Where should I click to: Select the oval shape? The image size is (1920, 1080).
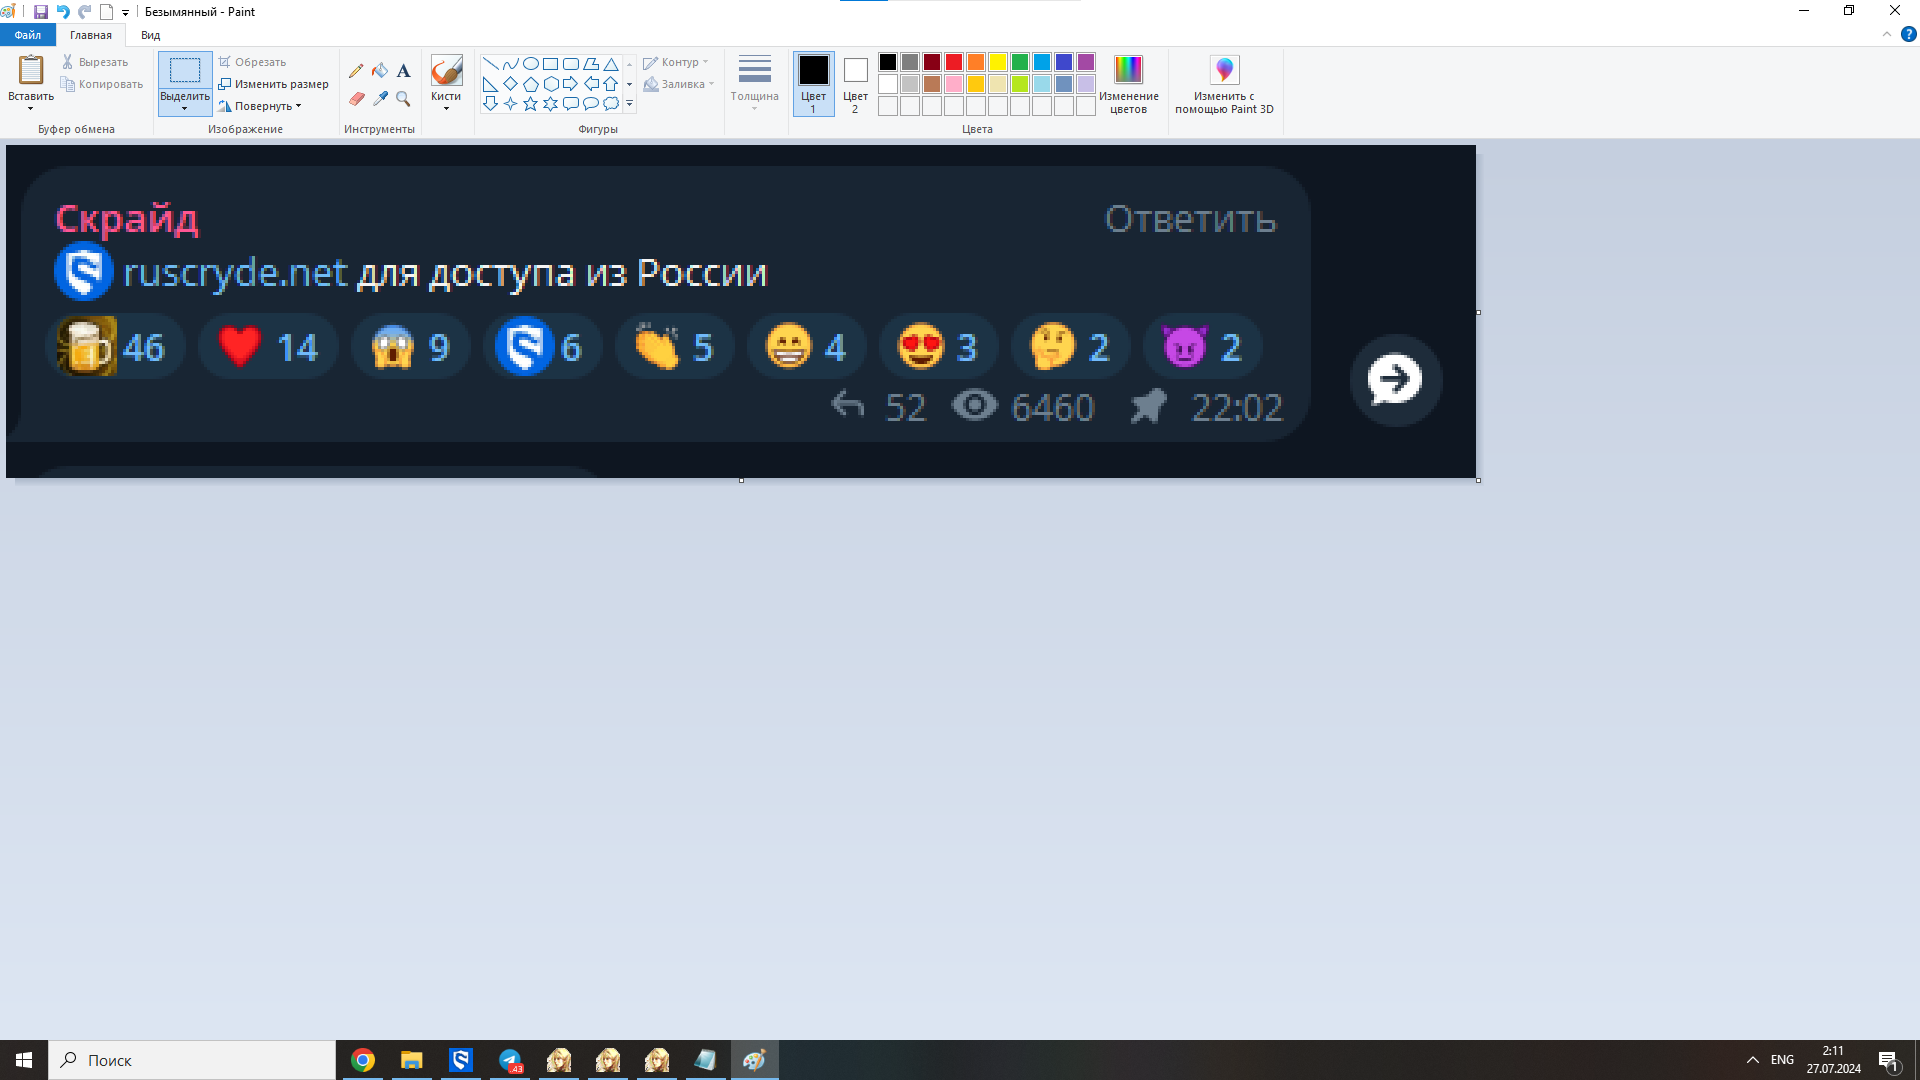tap(531, 62)
